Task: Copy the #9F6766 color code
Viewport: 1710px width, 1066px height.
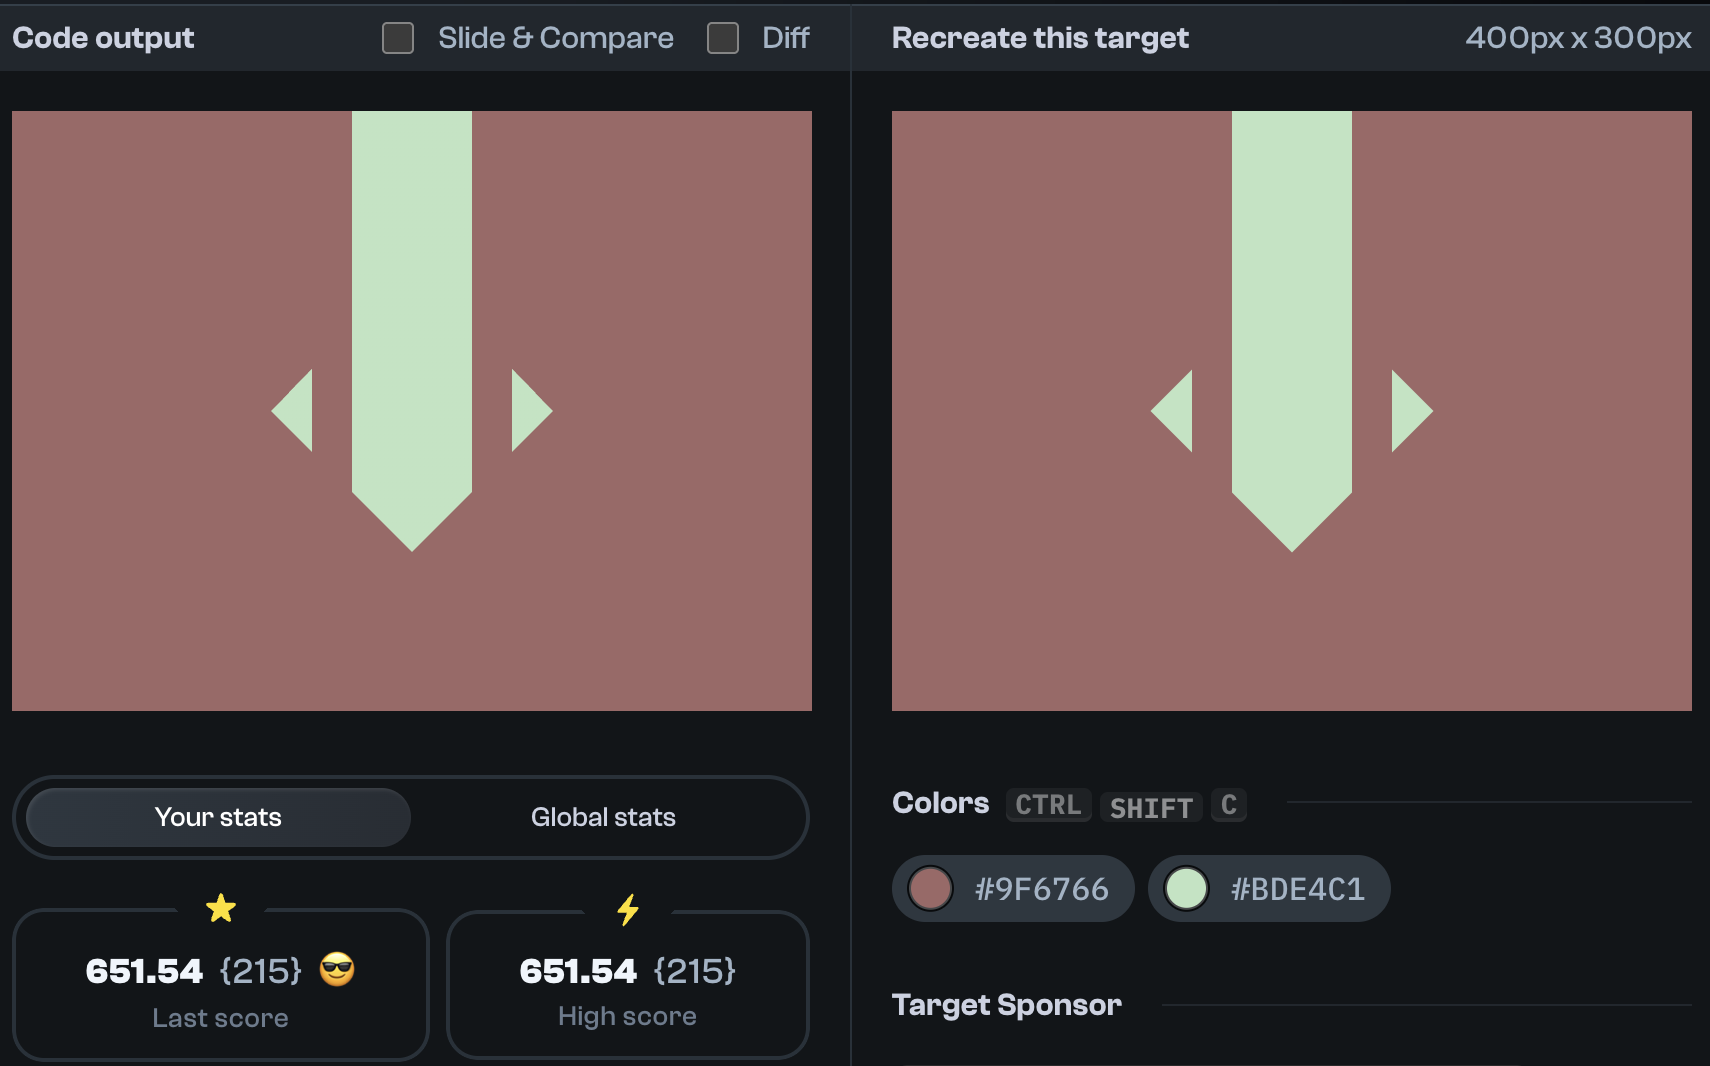Action: click(x=1040, y=888)
